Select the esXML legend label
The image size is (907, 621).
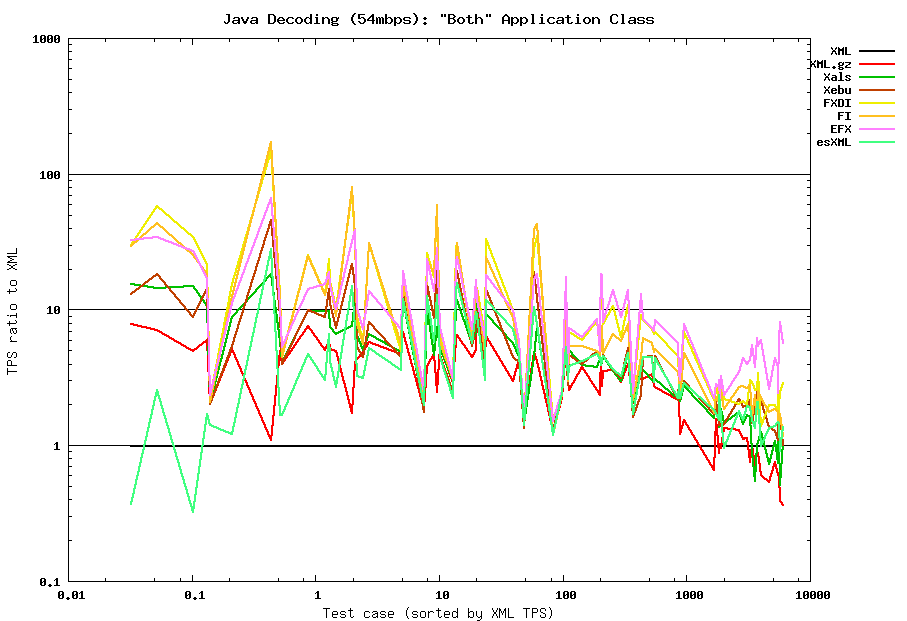834,142
